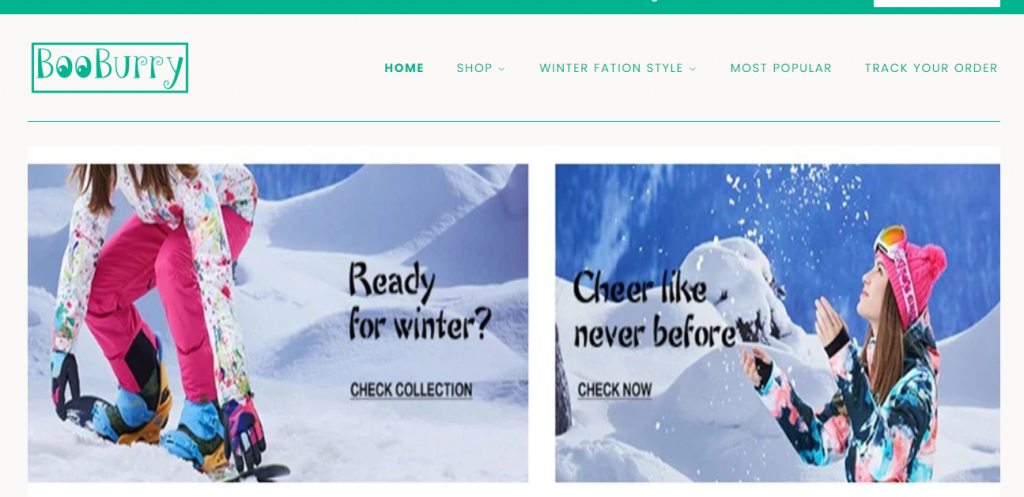
Task: Expand the chevron next to SHOP
Action: click(502, 69)
